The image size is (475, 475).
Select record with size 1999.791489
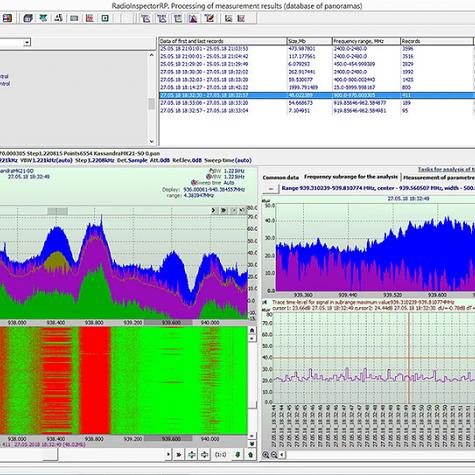316,87
